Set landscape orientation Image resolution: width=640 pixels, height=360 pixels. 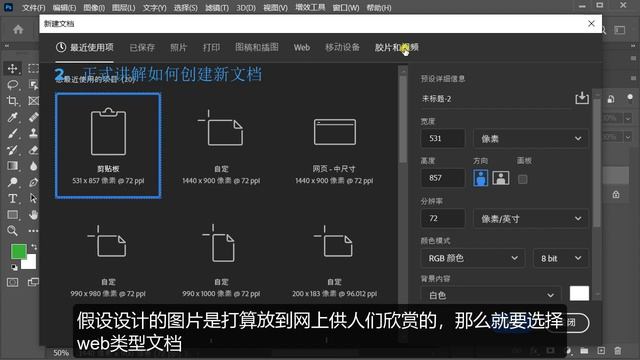tap(501, 178)
